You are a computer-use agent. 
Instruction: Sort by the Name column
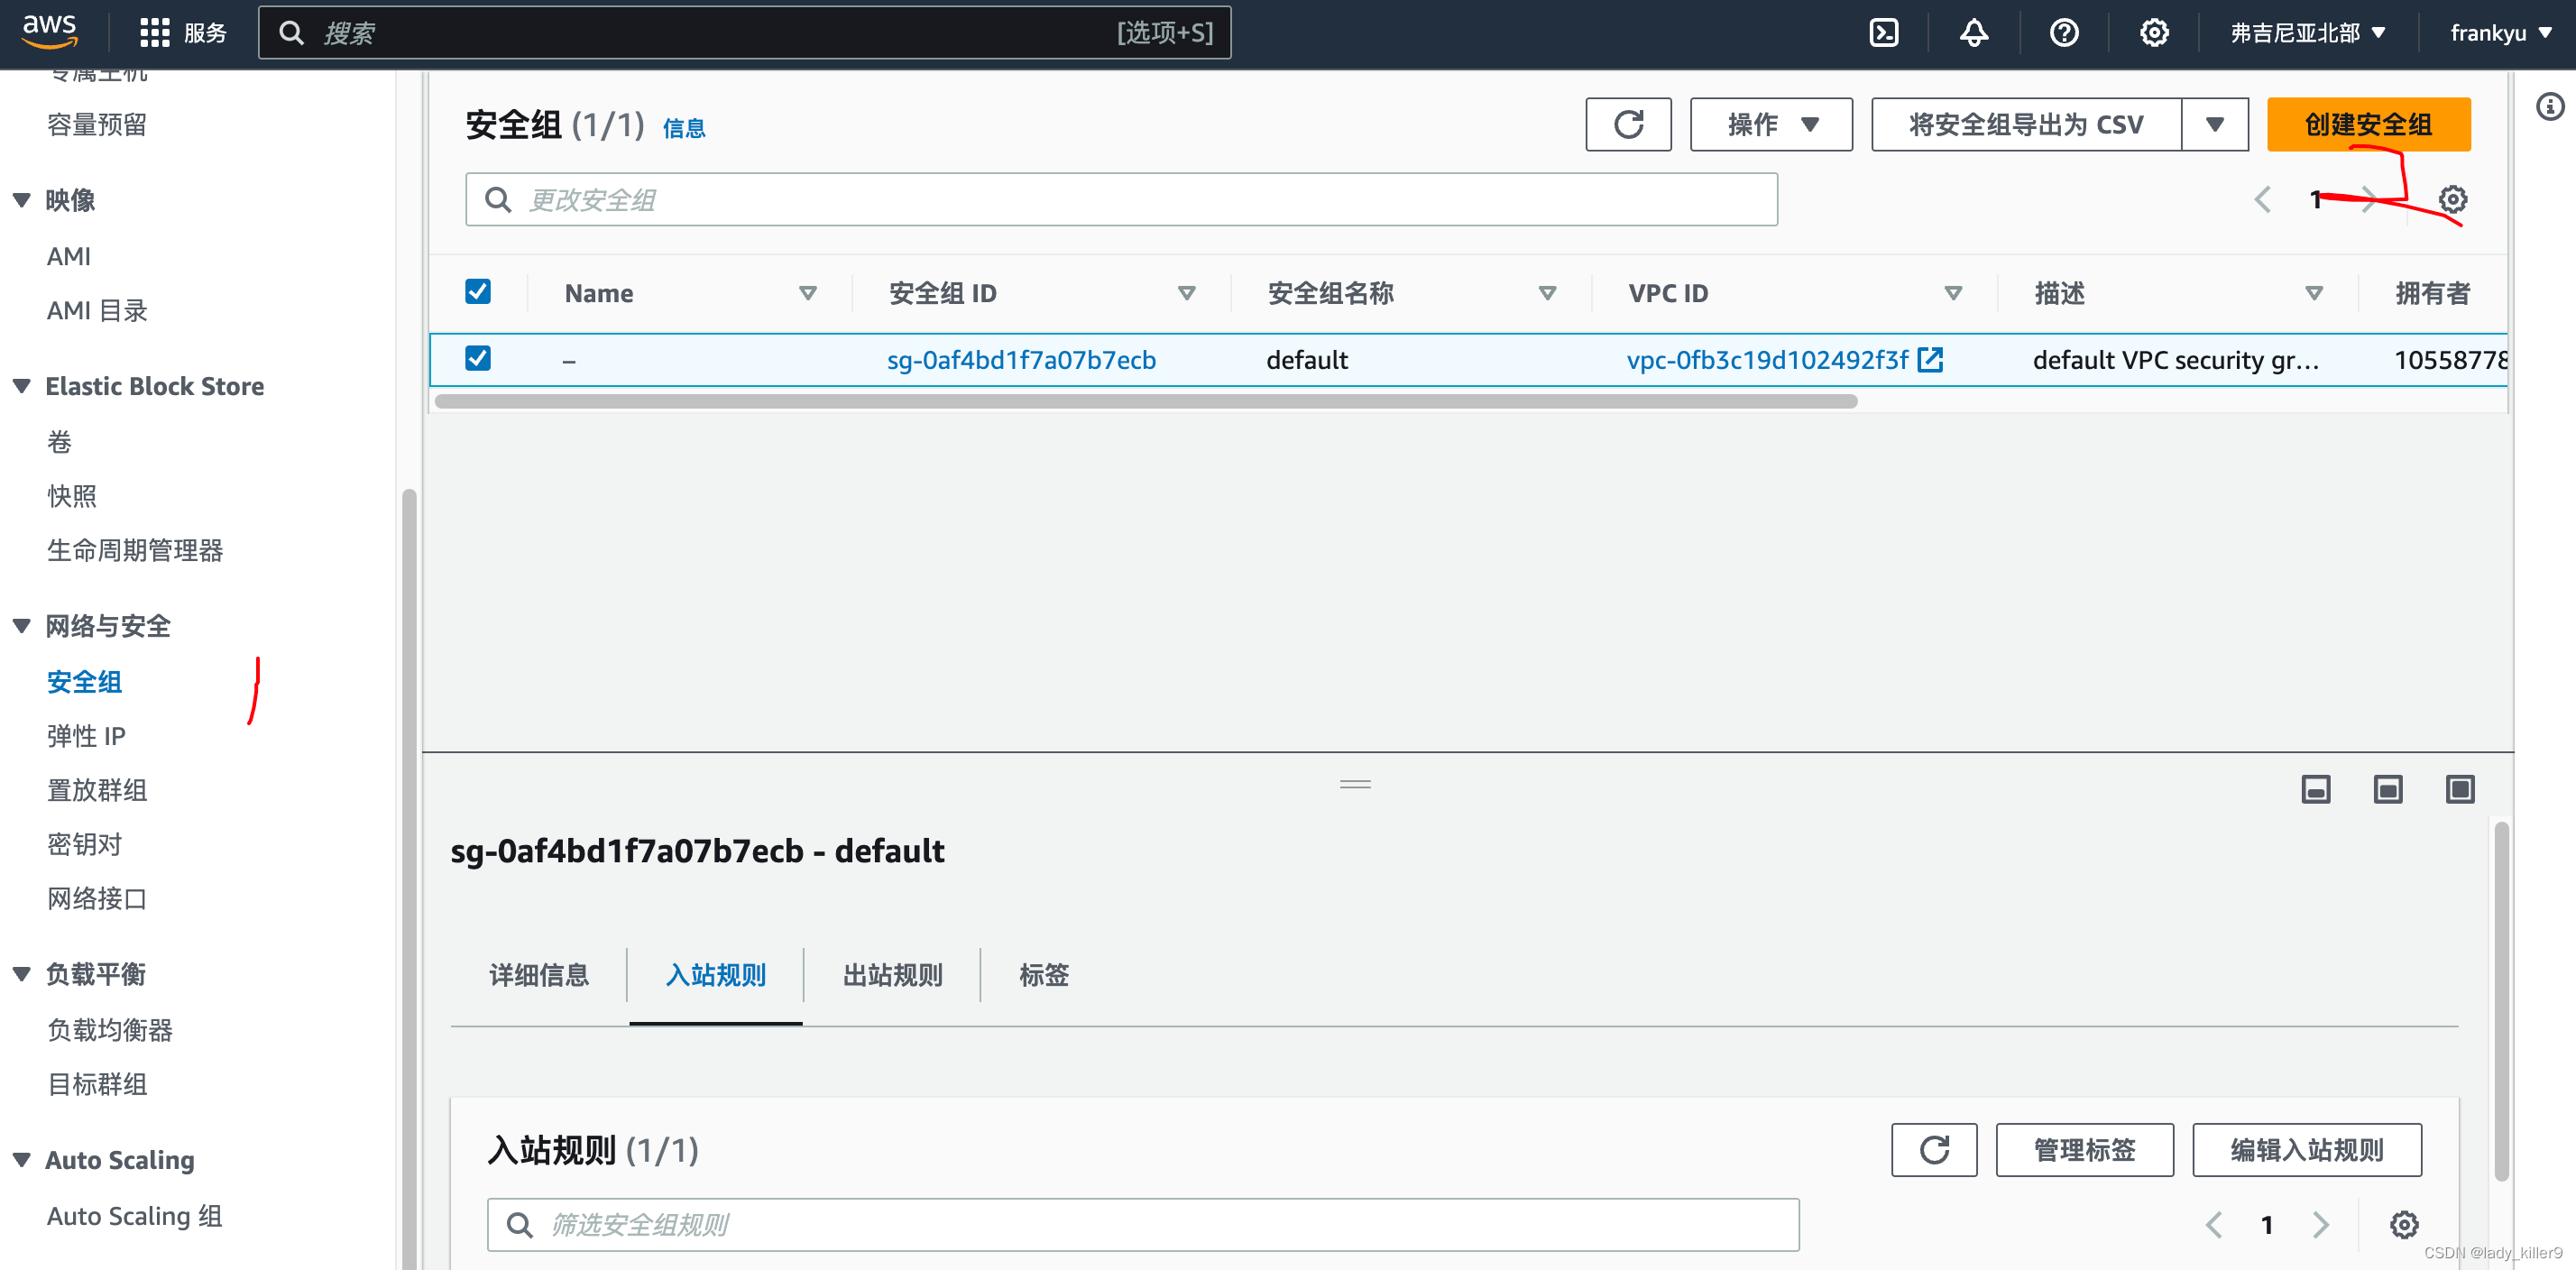(x=807, y=293)
